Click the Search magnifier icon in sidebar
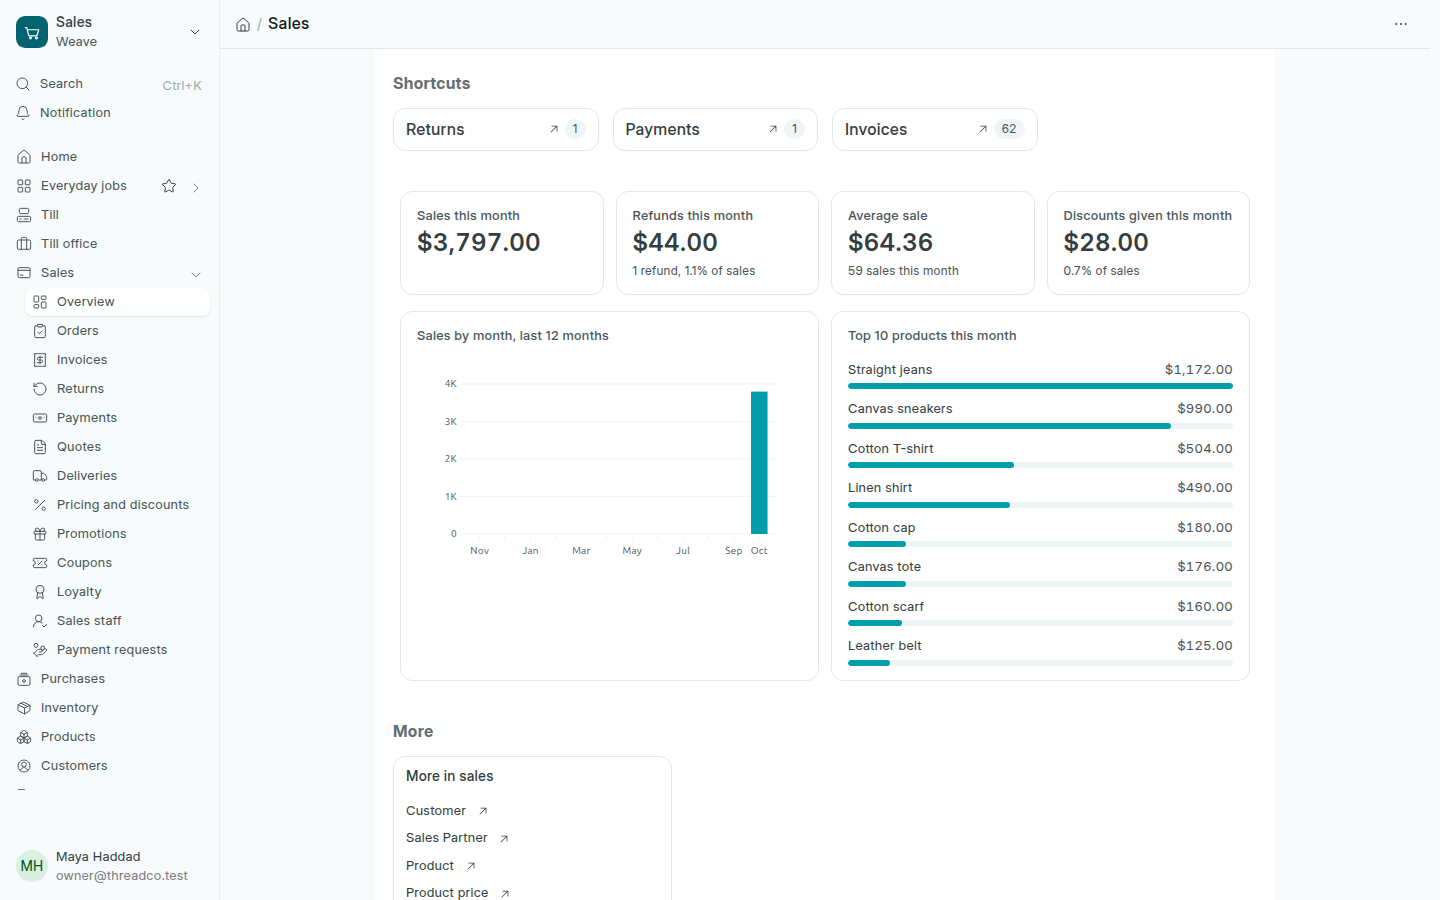 click(x=23, y=84)
